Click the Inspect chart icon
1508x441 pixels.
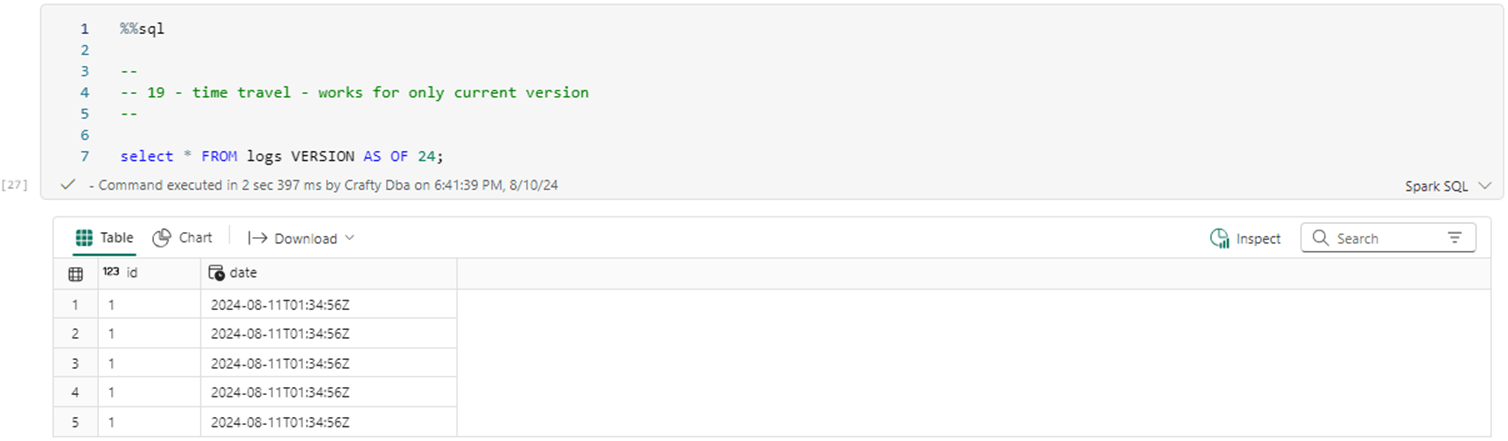1219,238
